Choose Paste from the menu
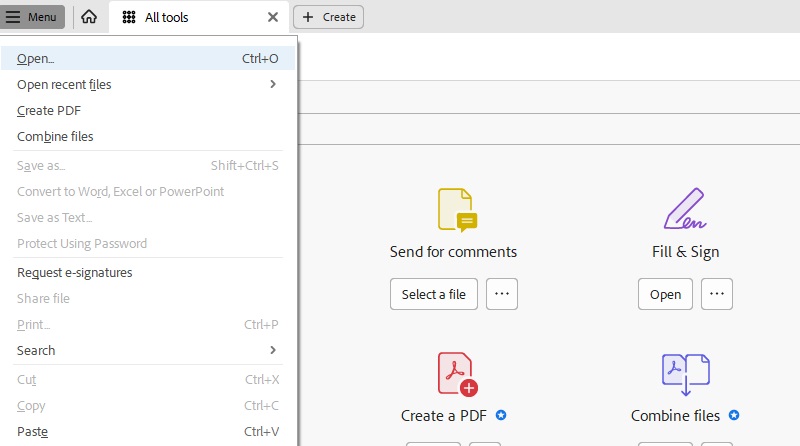Viewport: 800px width, 446px height. point(148,431)
